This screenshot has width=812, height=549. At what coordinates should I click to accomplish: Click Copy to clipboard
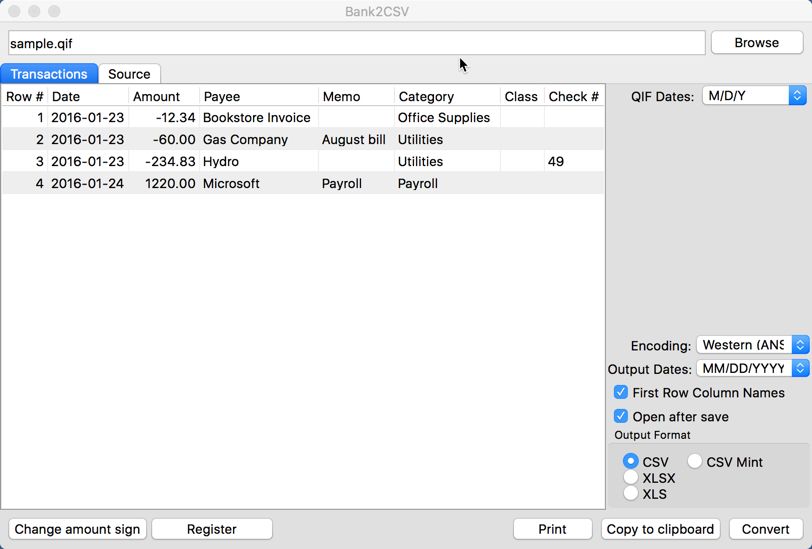[660, 529]
